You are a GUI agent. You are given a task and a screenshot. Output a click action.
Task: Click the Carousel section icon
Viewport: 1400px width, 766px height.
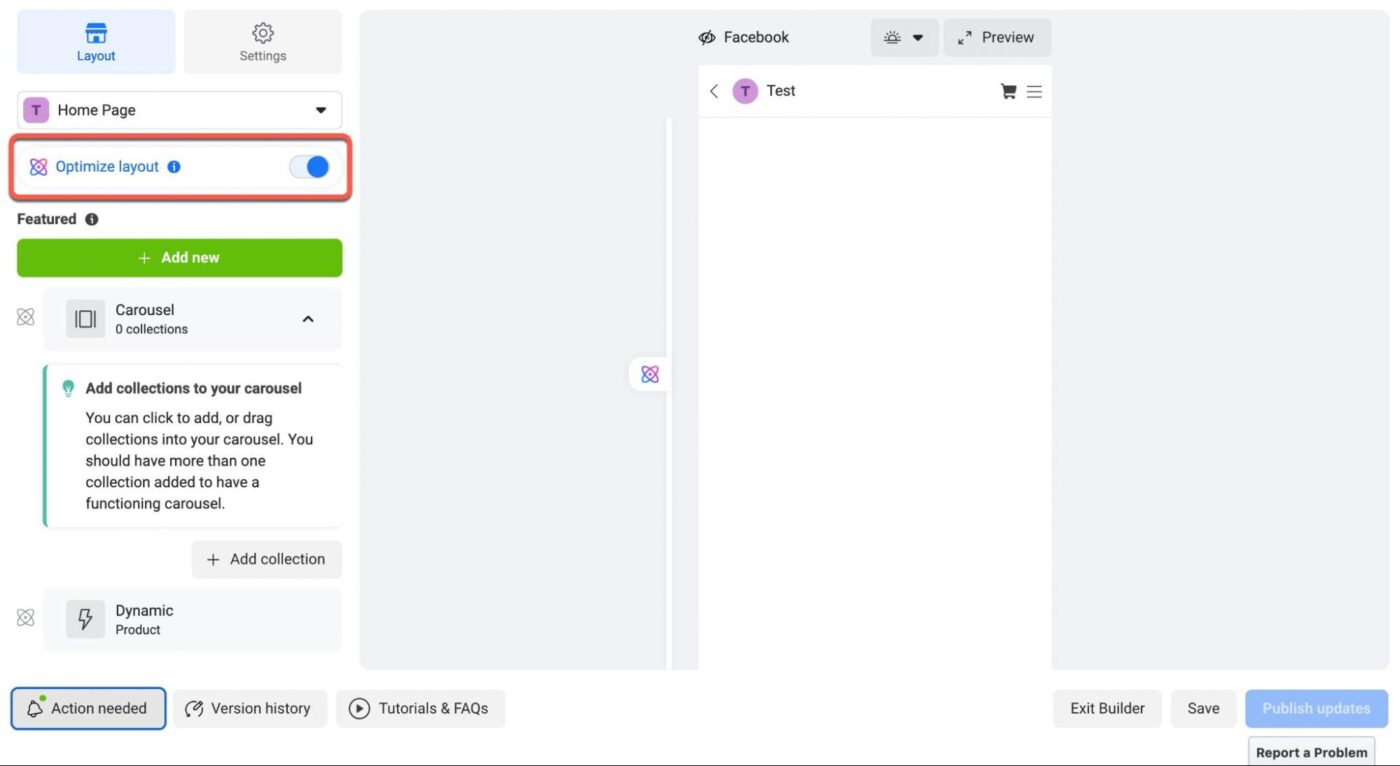point(84,318)
